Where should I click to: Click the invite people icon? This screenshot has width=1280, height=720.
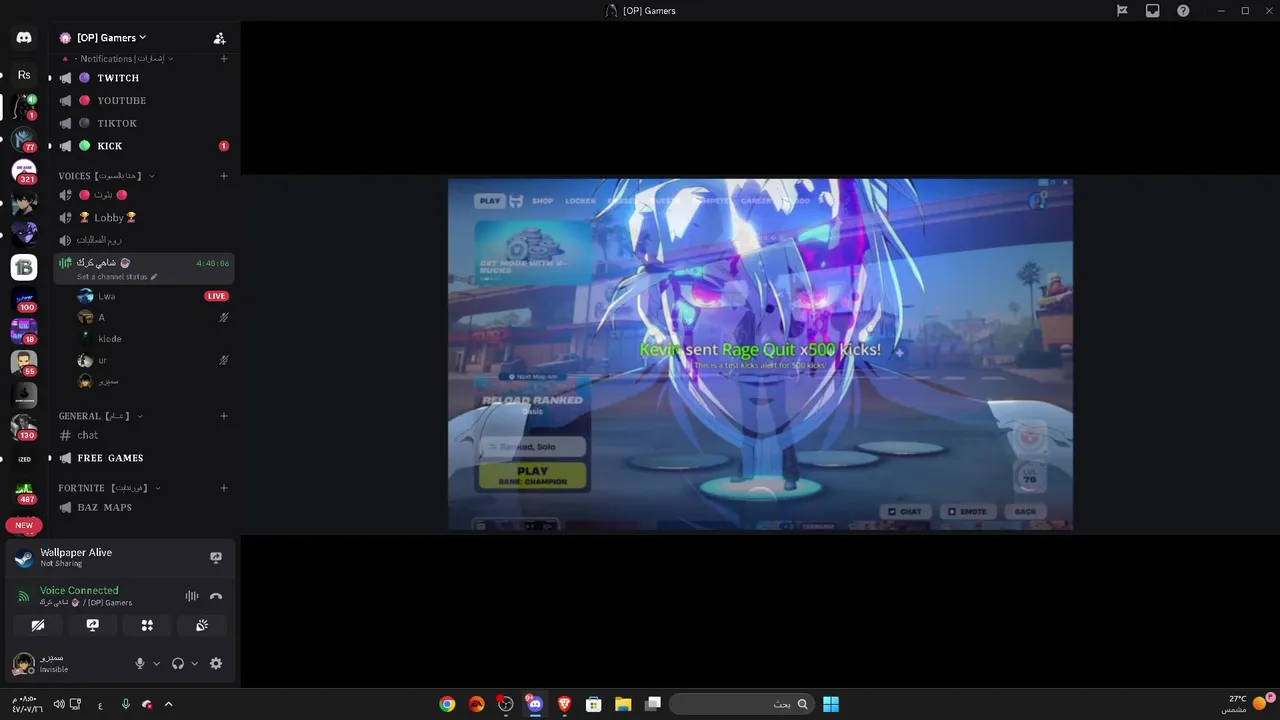[219, 38]
